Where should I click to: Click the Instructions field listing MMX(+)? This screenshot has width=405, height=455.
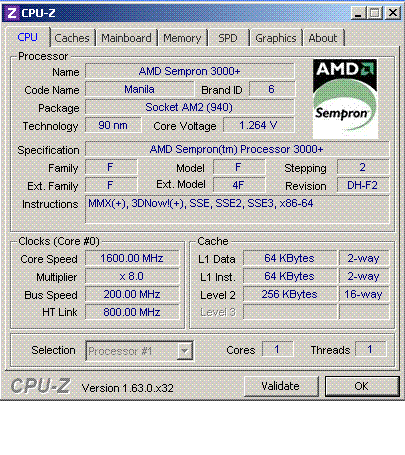[x=237, y=209]
